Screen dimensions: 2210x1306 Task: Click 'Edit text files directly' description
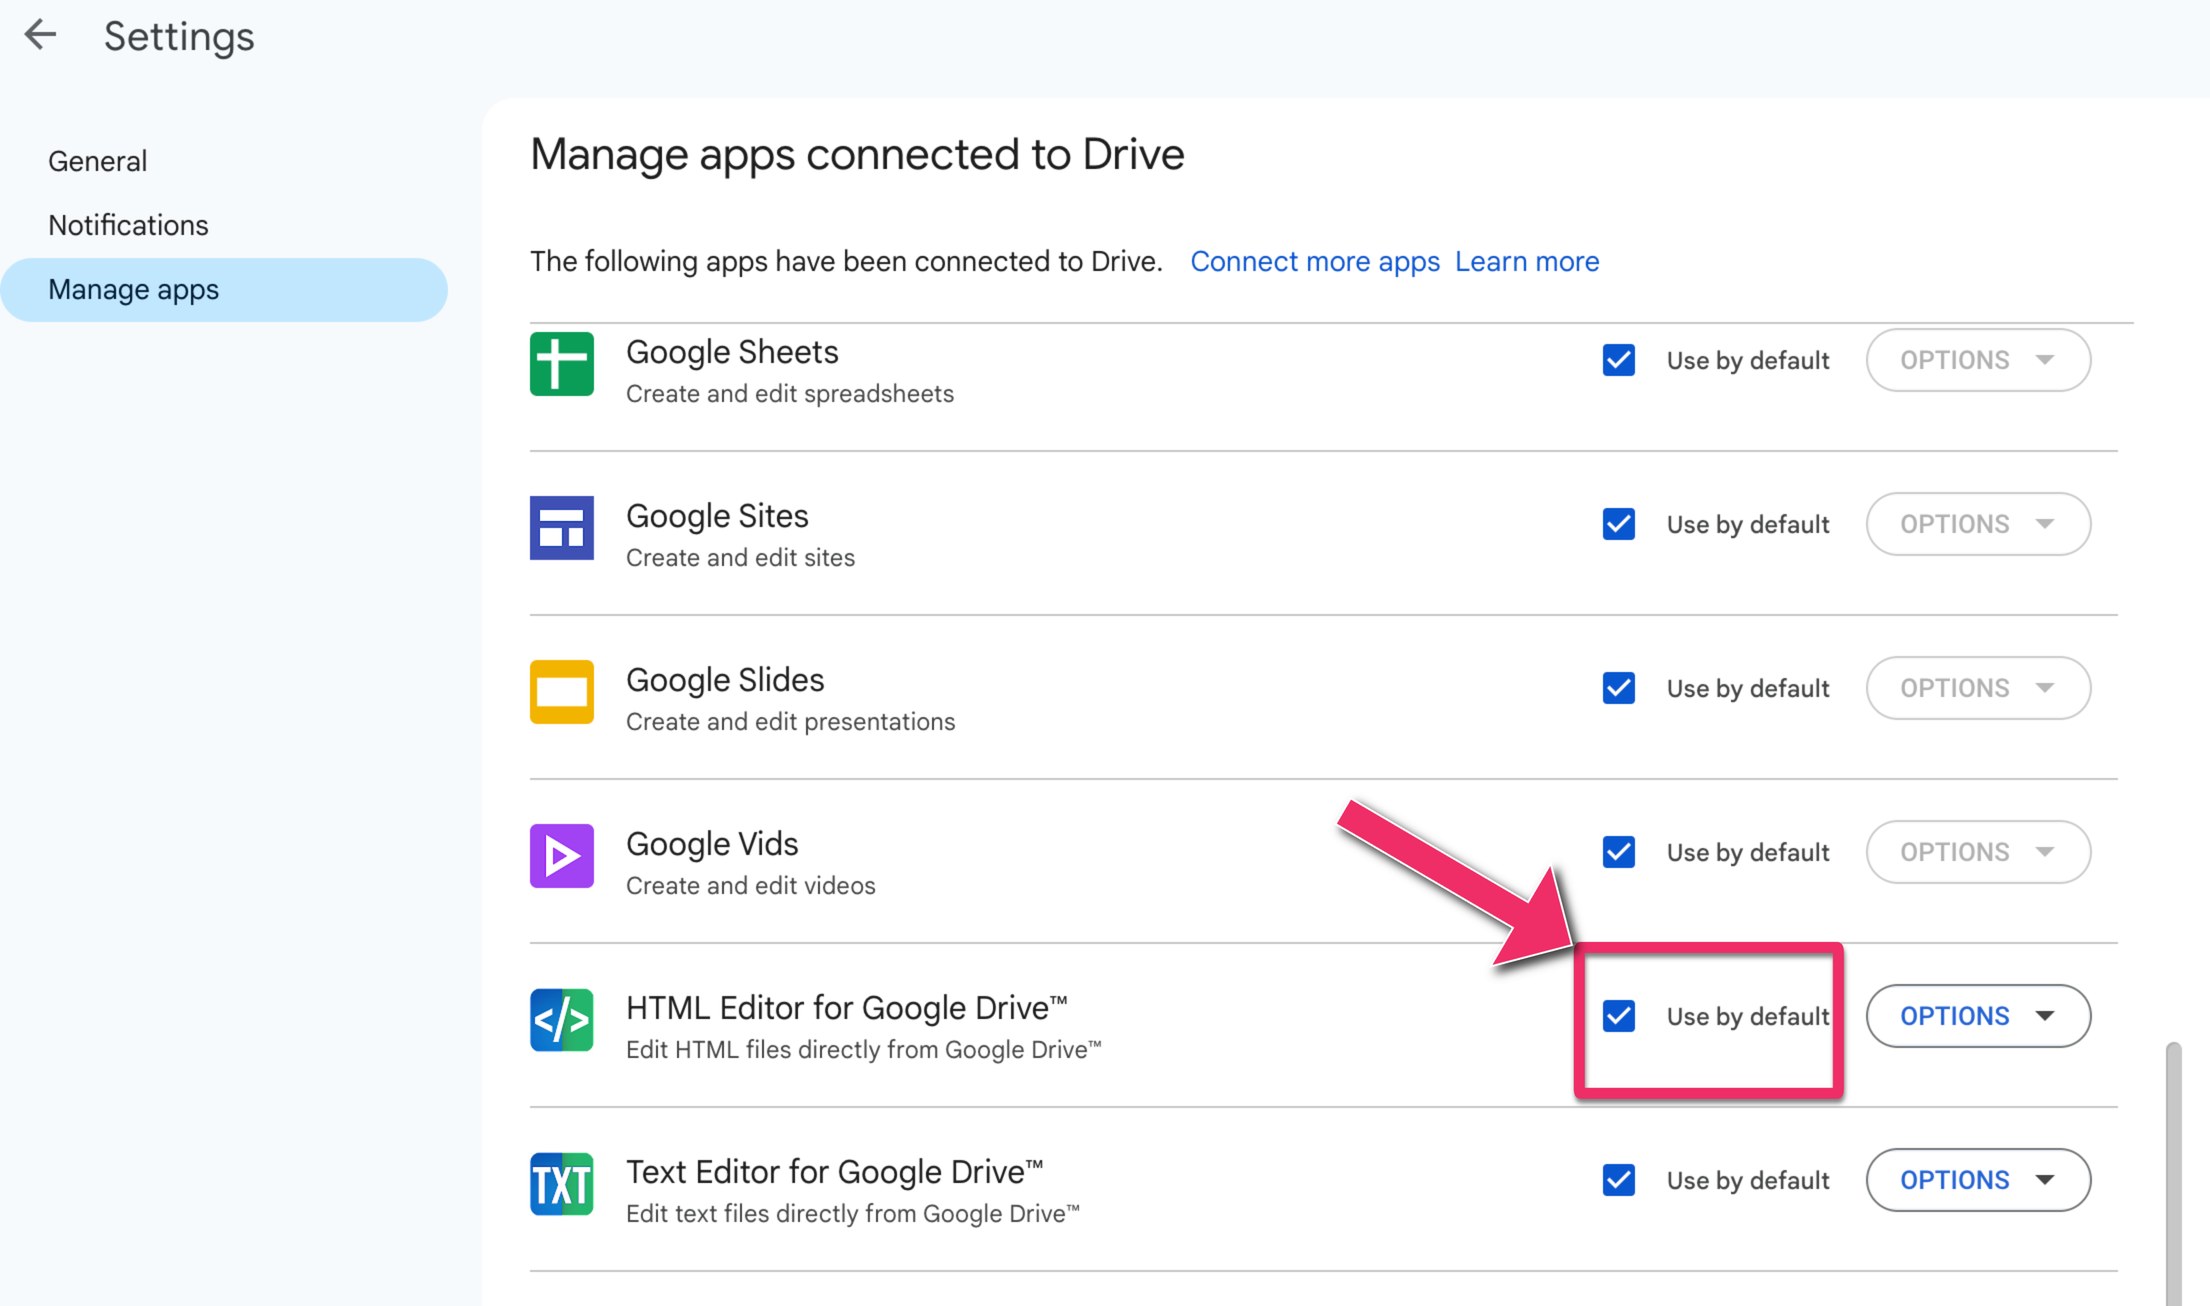(853, 1214)
